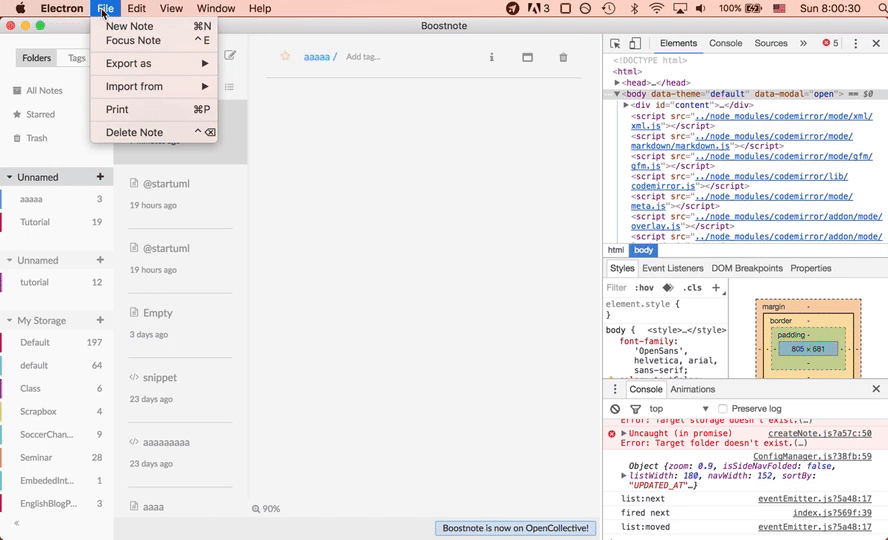
Task: Toggle the DevTools device toolbar icon
Action: (635, 44)
